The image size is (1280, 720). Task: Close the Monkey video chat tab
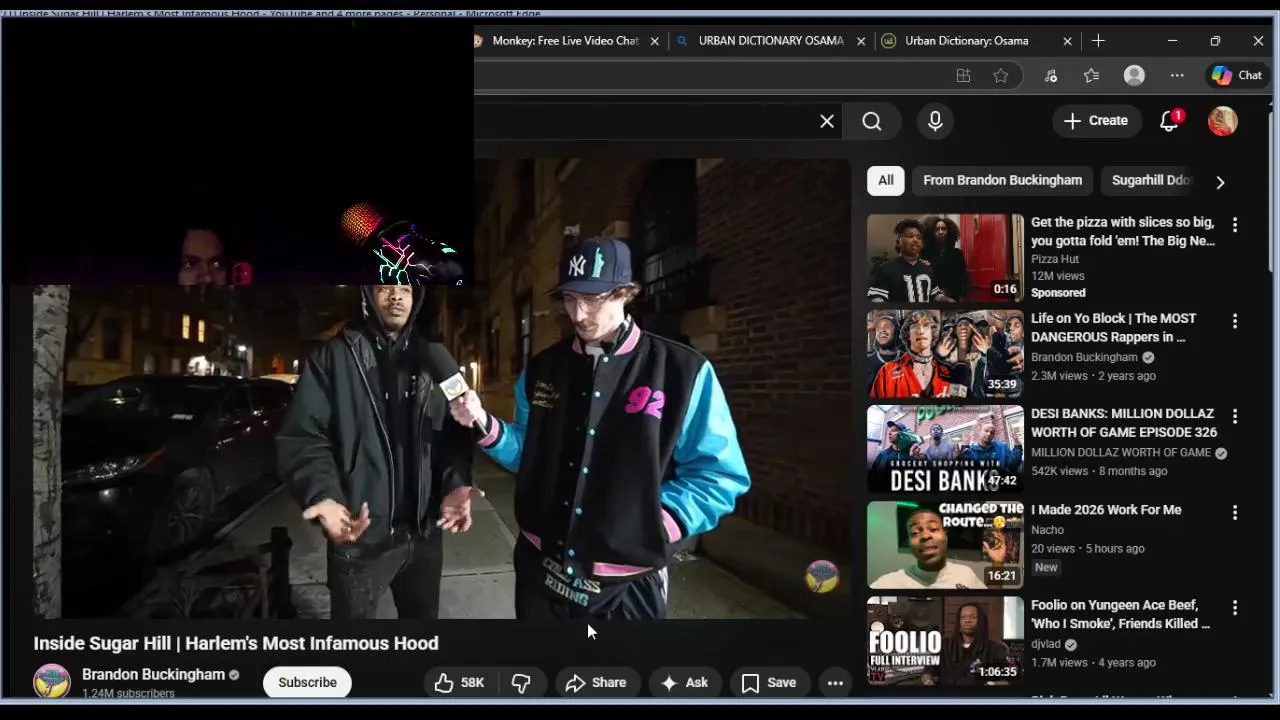655,41
